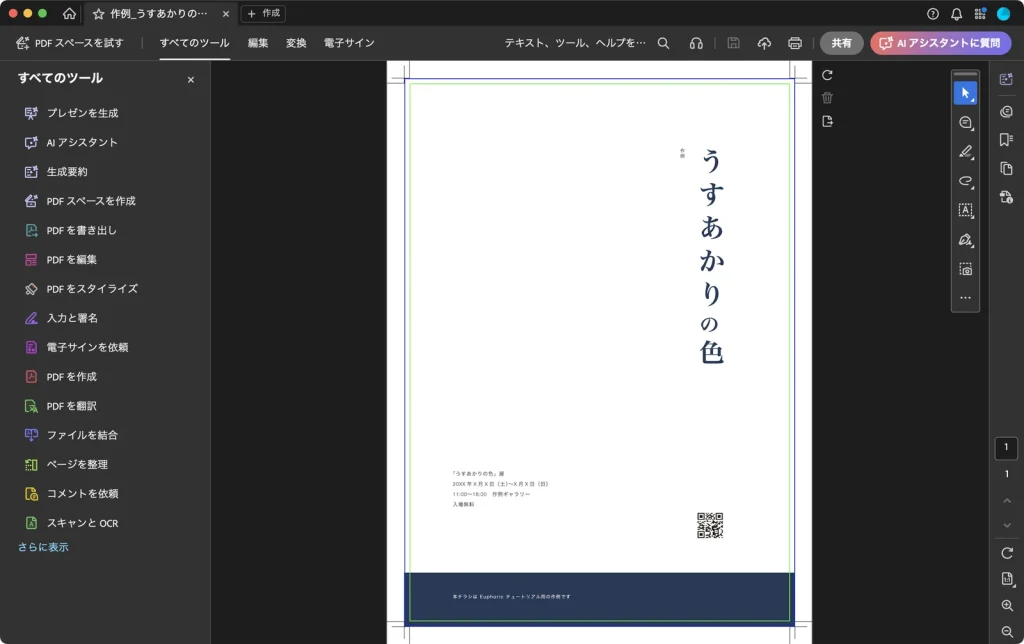This screenshot has height=644, width=1024.
Task: Print the document with printer icon
Action: pyautogui.click(x=795, y=43)
